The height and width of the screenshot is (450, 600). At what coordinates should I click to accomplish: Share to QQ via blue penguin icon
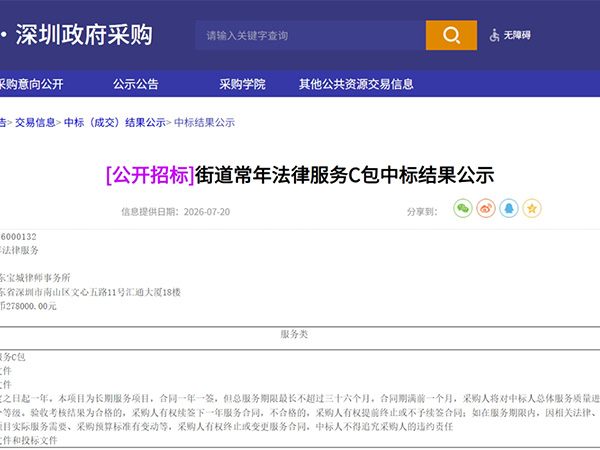coord(509,209)
